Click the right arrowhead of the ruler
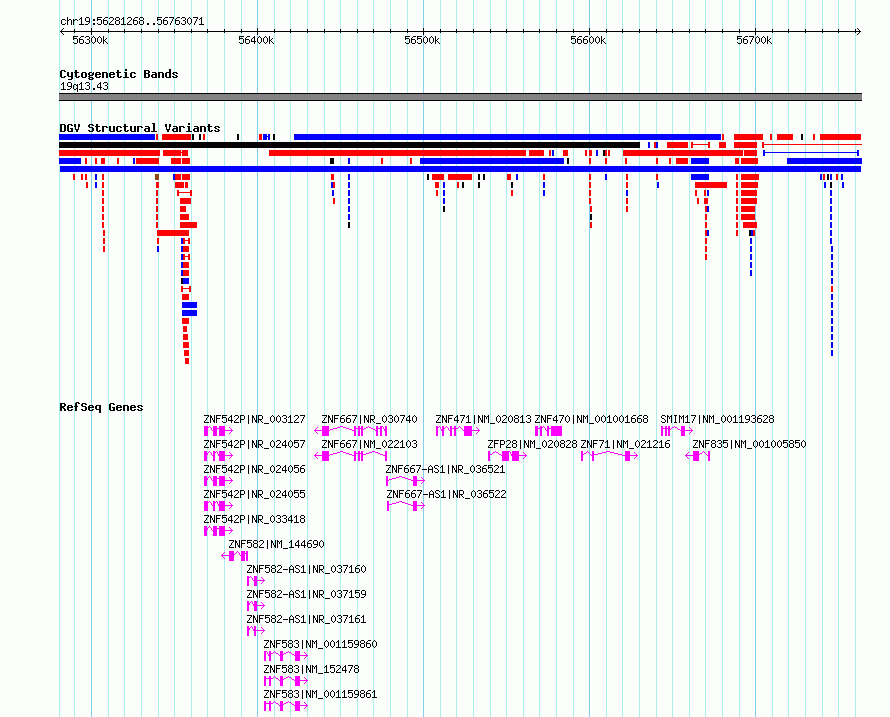This screenshot has width=890, height=717. [858, 32]
